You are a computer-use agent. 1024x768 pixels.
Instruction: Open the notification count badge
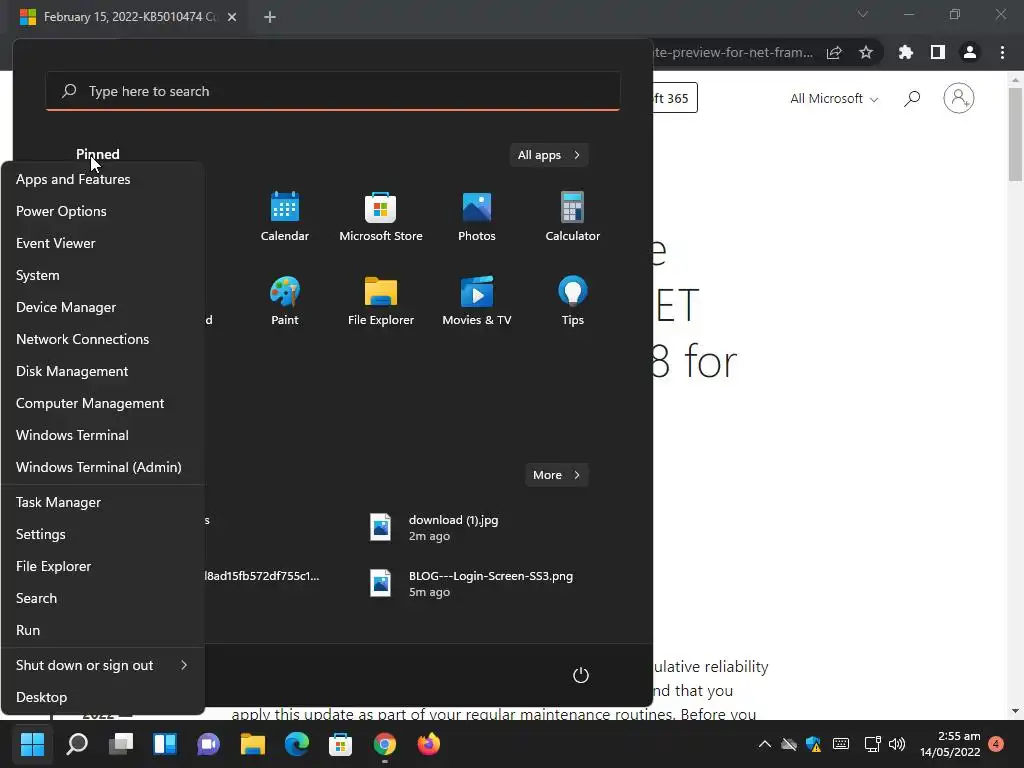tap(996, 744)
